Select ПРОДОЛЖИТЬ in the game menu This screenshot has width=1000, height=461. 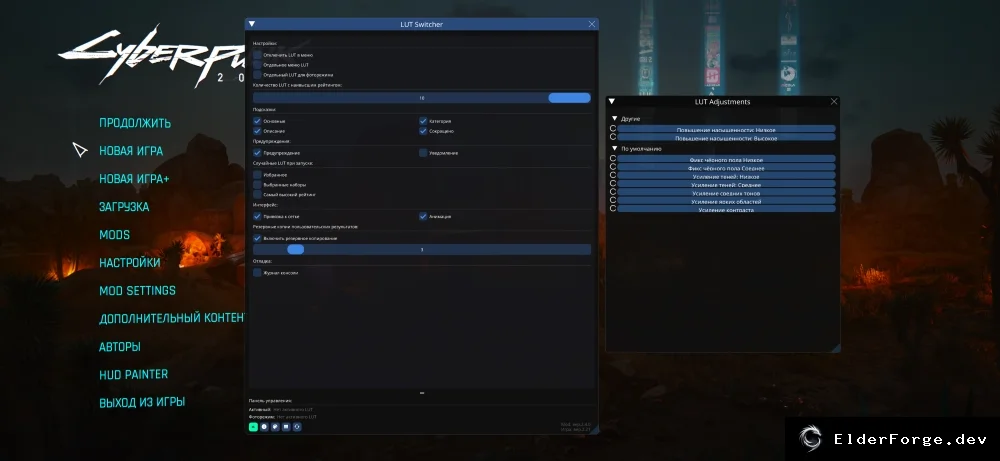[135, 123]
